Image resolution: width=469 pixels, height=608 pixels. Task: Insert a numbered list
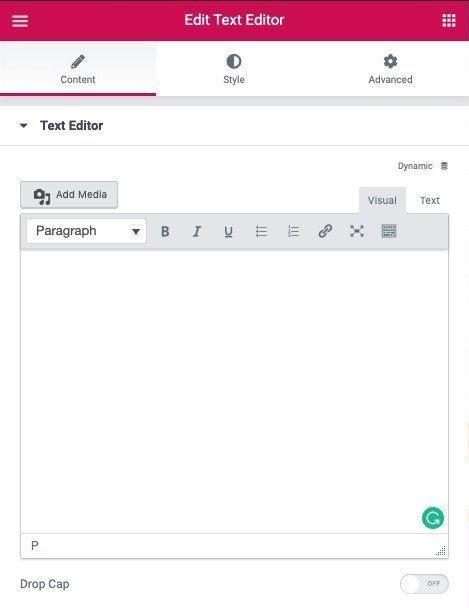293,231
